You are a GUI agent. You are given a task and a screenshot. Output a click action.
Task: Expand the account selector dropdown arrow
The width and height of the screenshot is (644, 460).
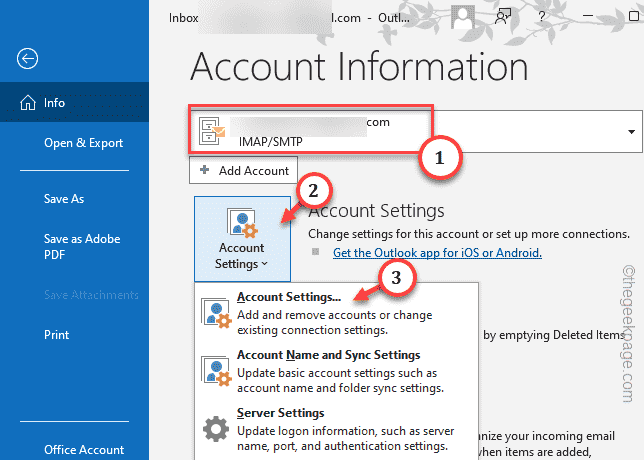pos(631,132)
